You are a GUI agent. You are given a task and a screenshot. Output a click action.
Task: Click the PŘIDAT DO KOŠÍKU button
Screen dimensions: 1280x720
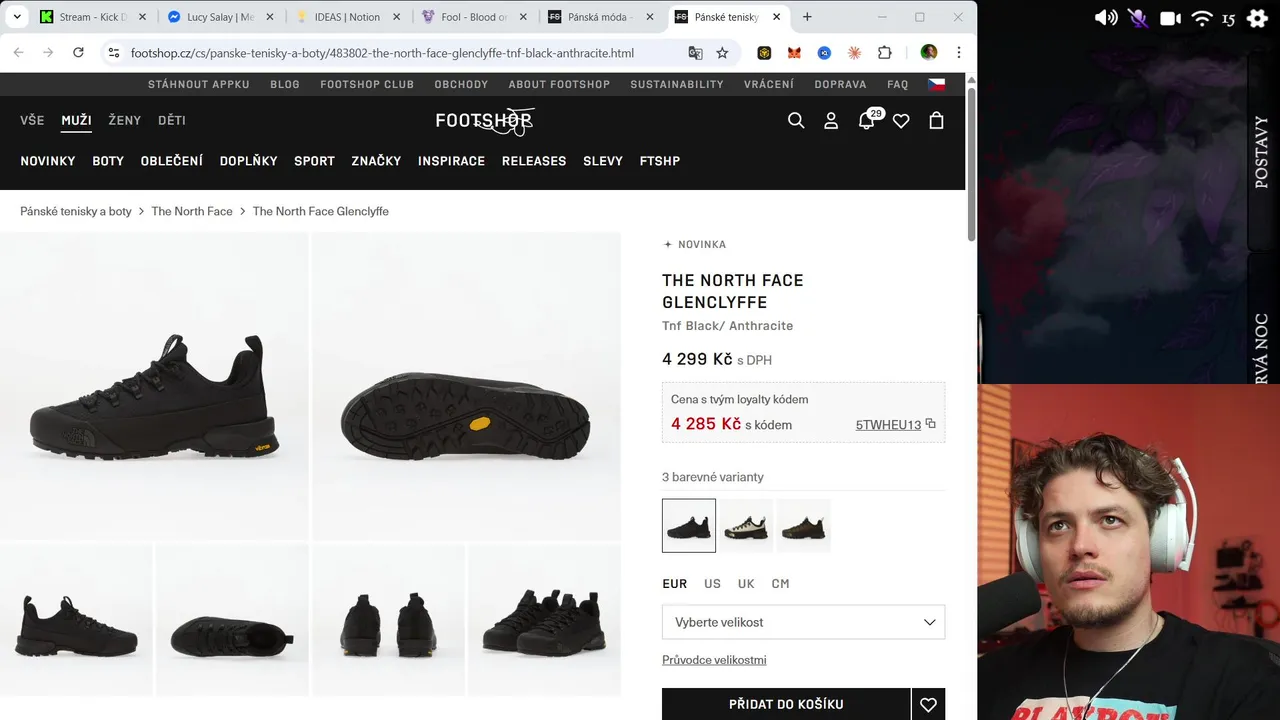coord(785,705)
